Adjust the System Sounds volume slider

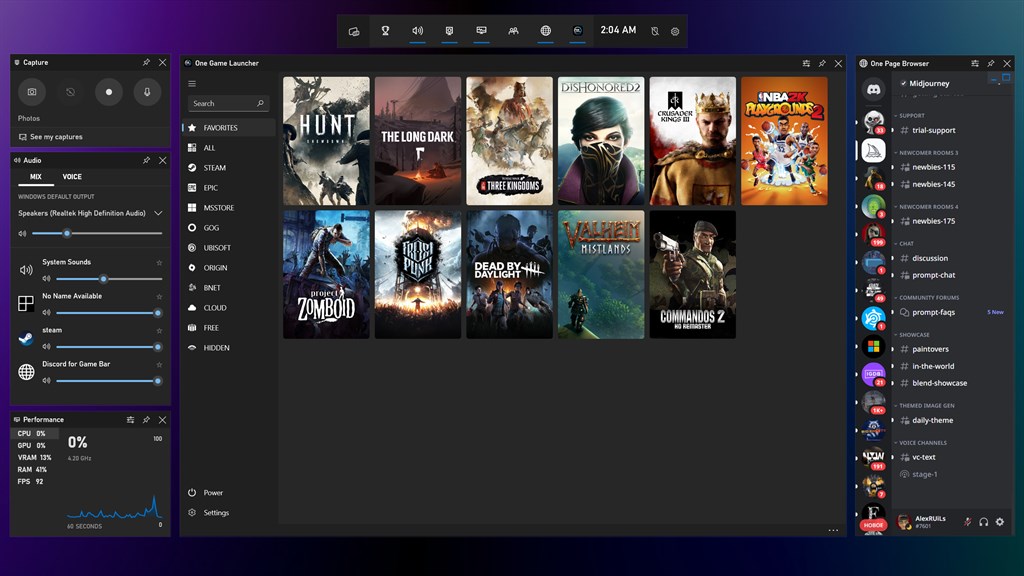pos(109,279)
